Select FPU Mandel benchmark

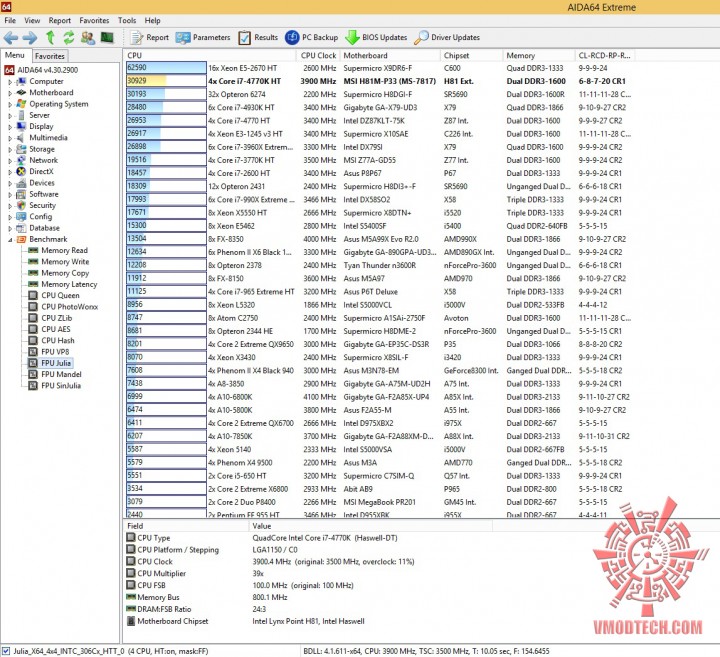click(x=61, y=375)
